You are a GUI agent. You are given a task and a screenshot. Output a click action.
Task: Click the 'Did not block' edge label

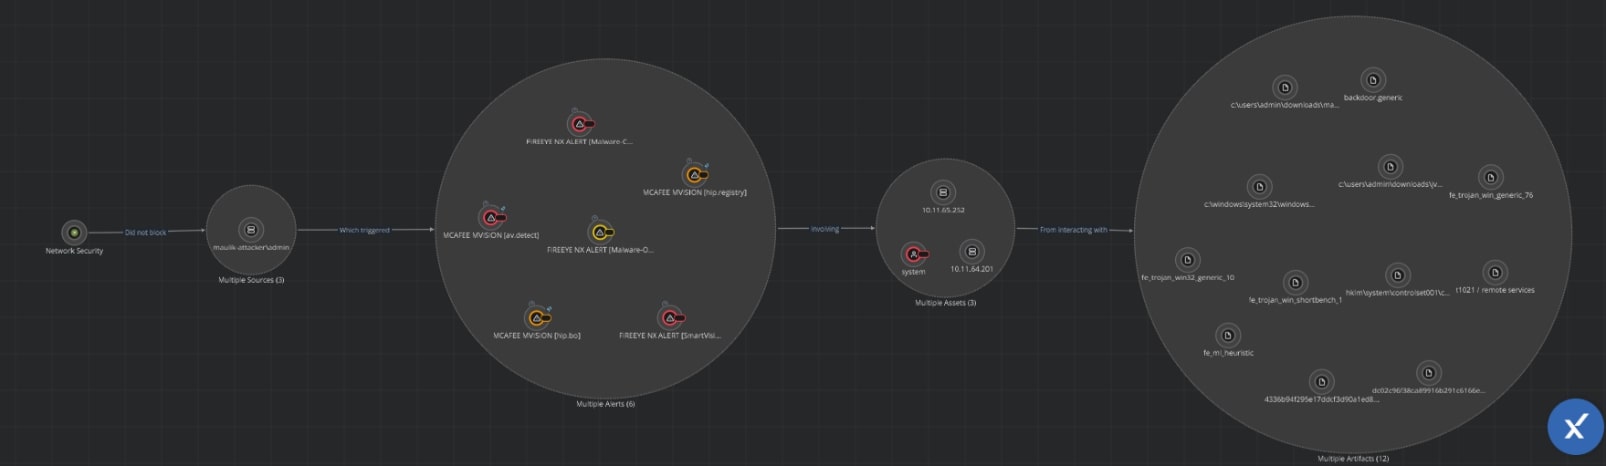[145, 233]
